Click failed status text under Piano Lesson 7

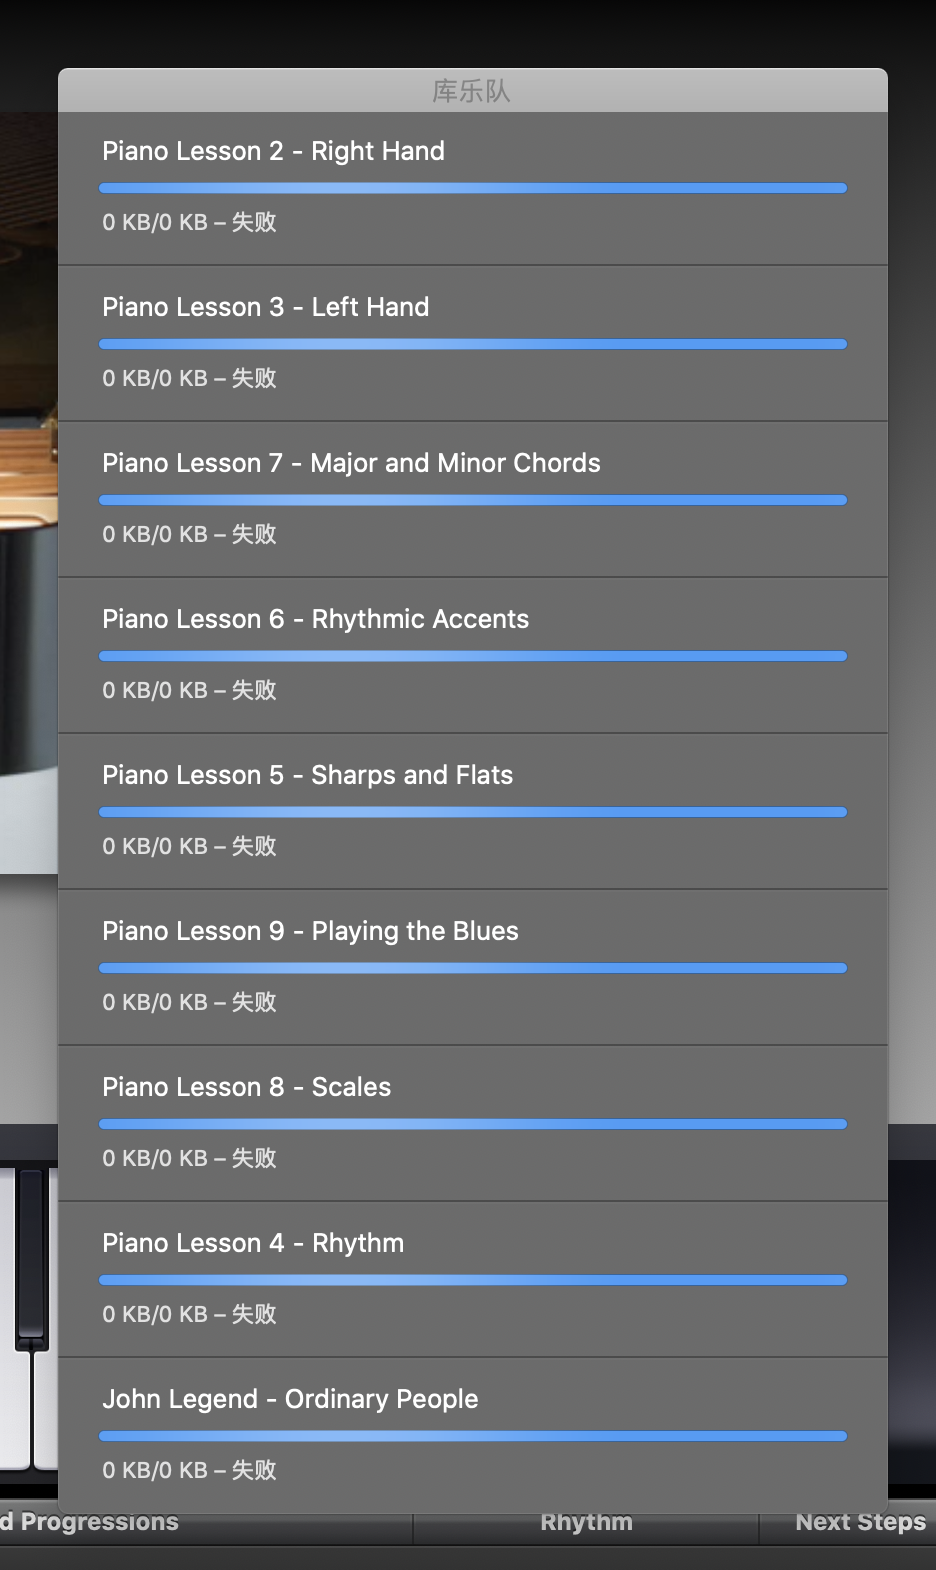(189, 534)
